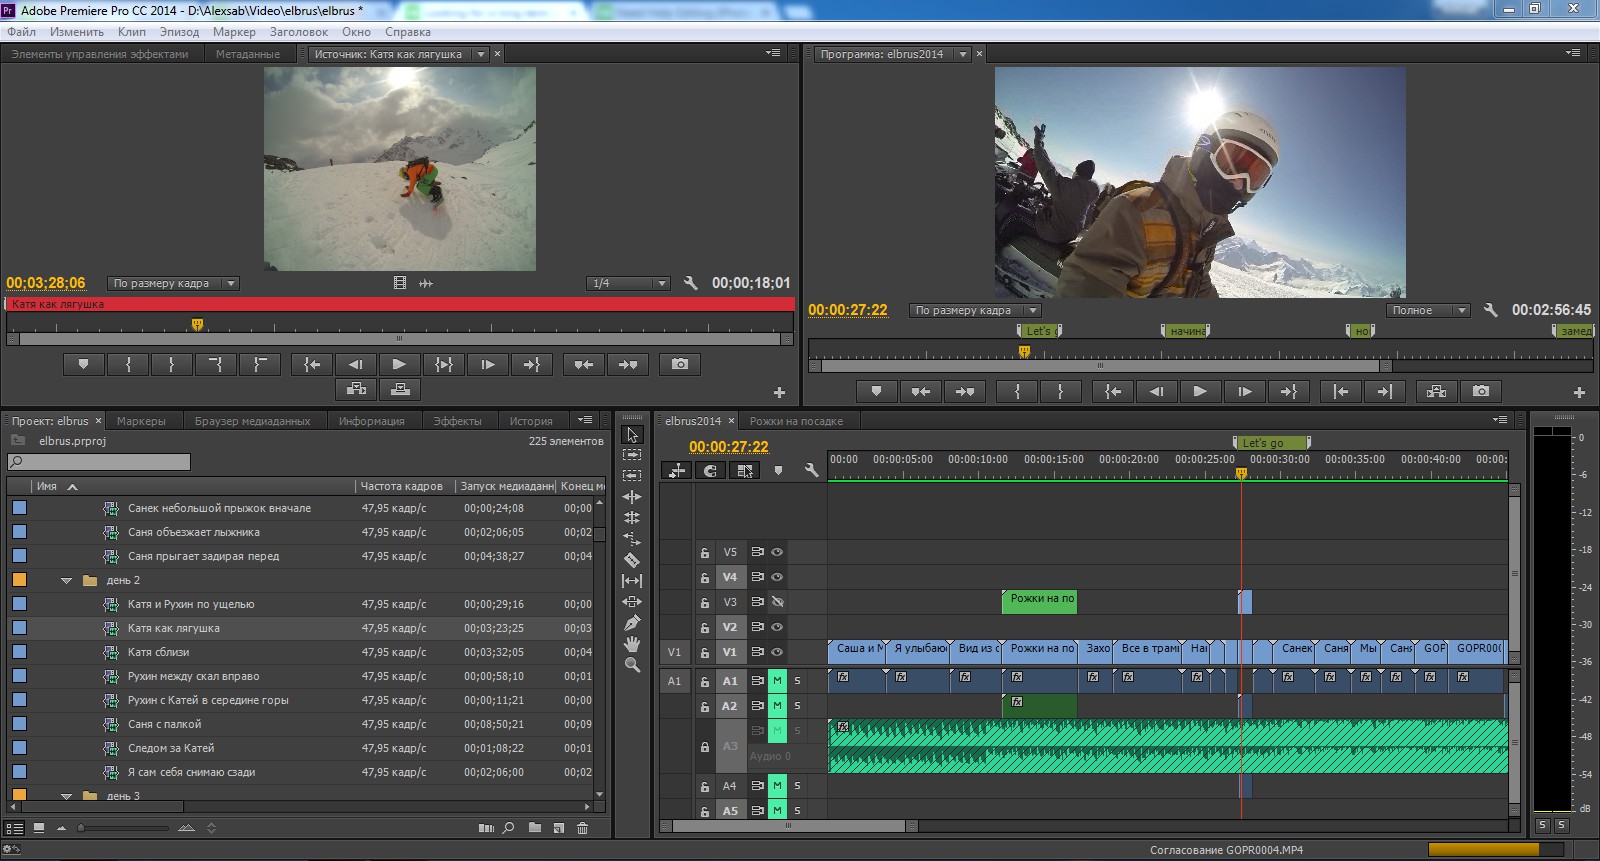The width and height of the screenshot is (1600, 861).
Task: Switch to the Эффекты tab
Action: [x=457, y=421]
